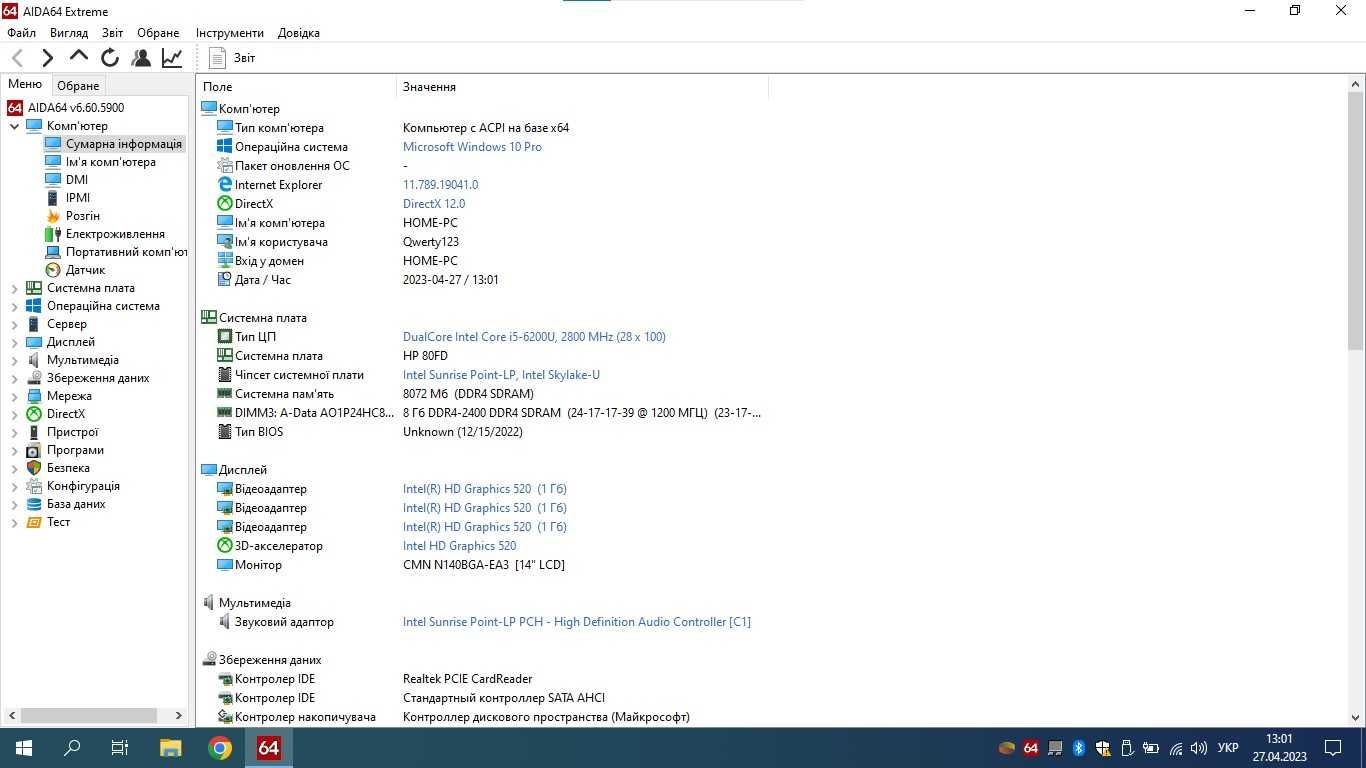Select the Конфігурація tree item
This screenshot has height=768, width=1366.
[x=83, y=486]
